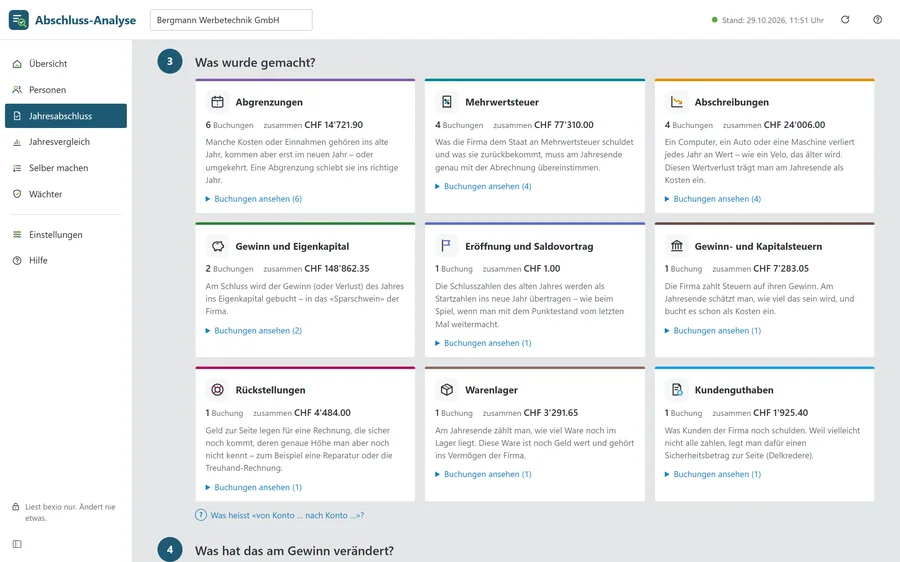Screen dimensions: 900x562
Task: Click the piggy bank icon for Gewinn und Eigenkapital
Action: click(218, 246)
